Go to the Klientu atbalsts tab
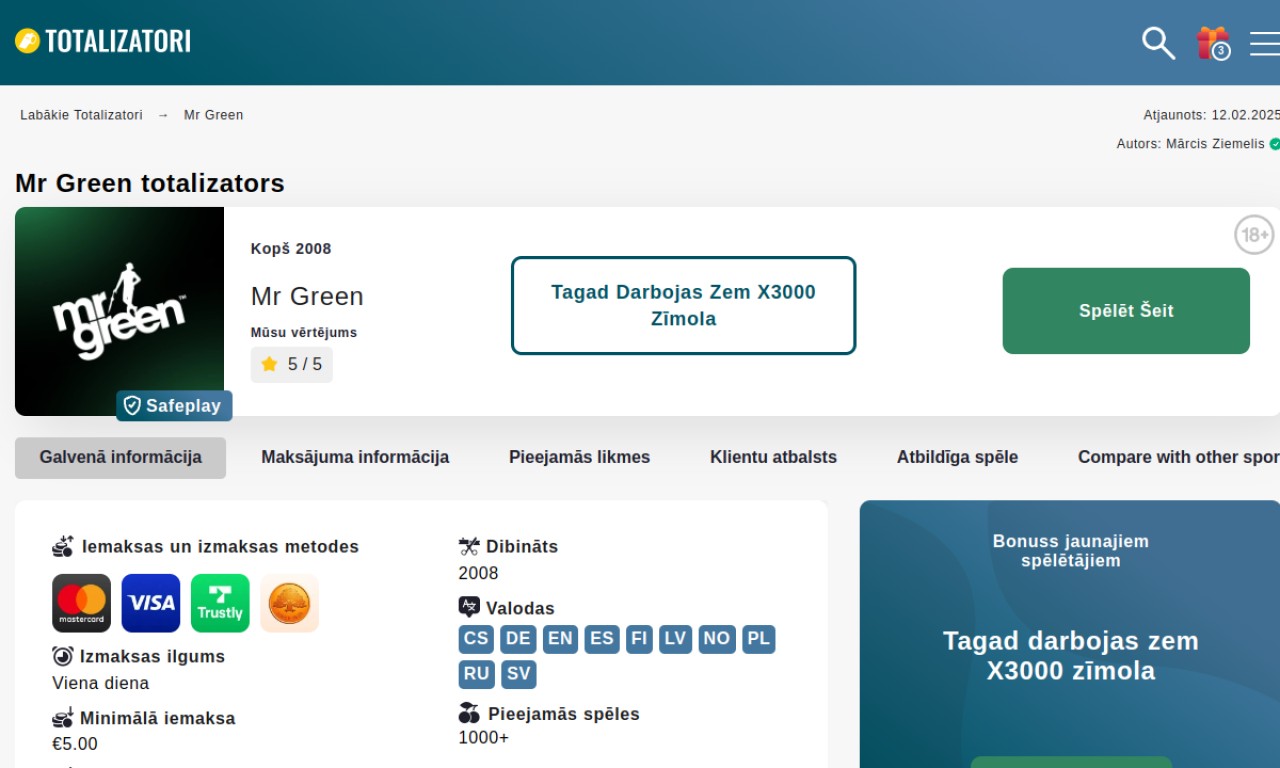Viewport: 1280px width, 768px height. coord(773,458)
